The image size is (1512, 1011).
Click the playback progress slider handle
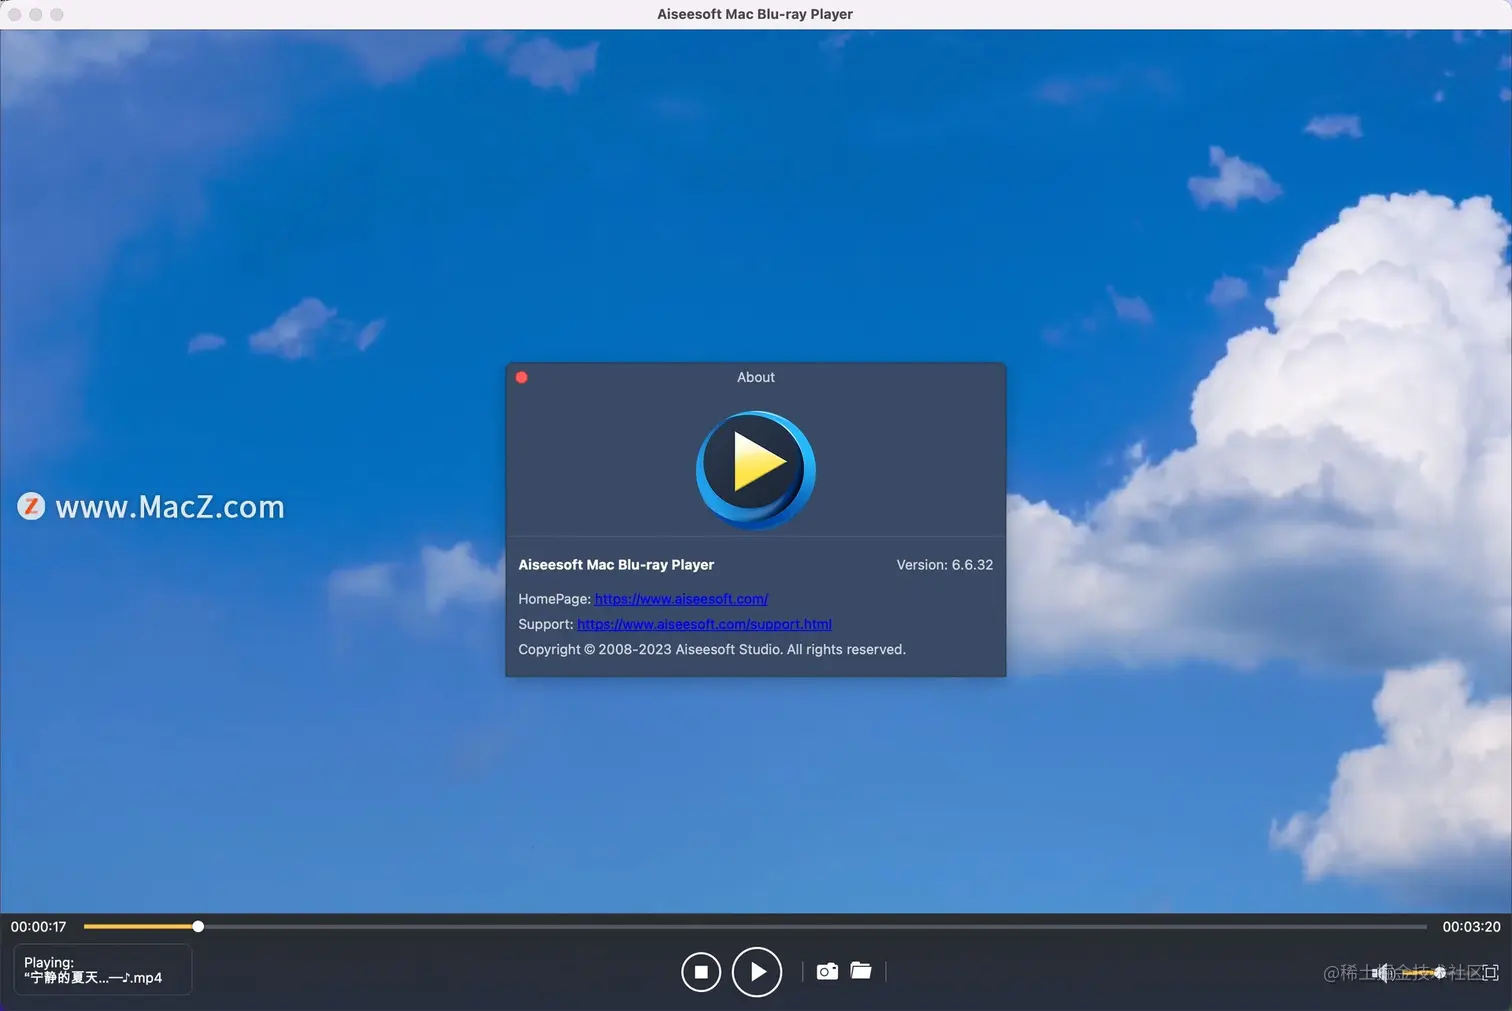click(198, 927)
